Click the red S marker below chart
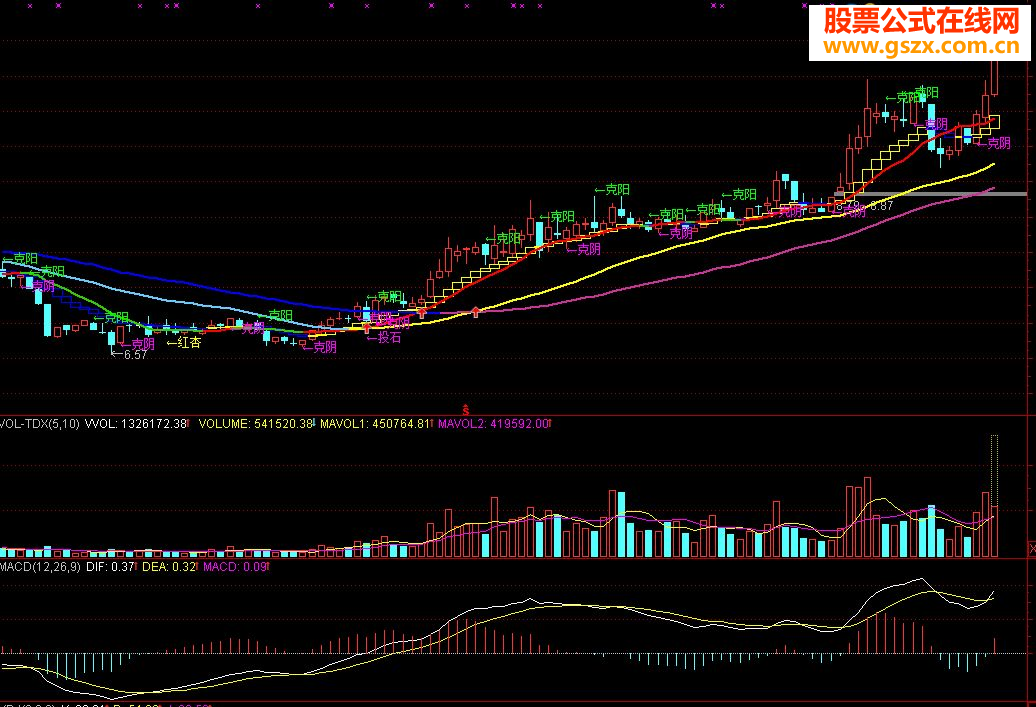The image size is (1036, 707). pos(465,410)
